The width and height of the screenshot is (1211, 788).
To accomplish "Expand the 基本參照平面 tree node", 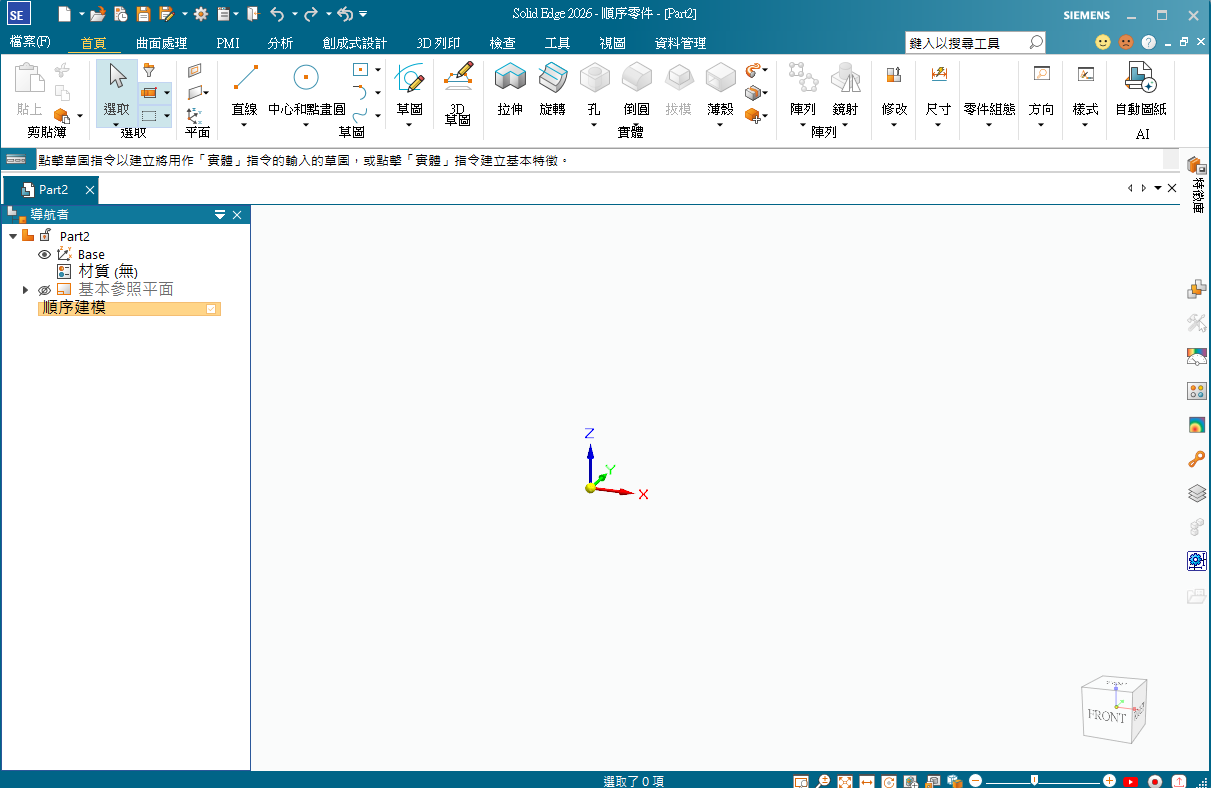I will coord(25,290).
